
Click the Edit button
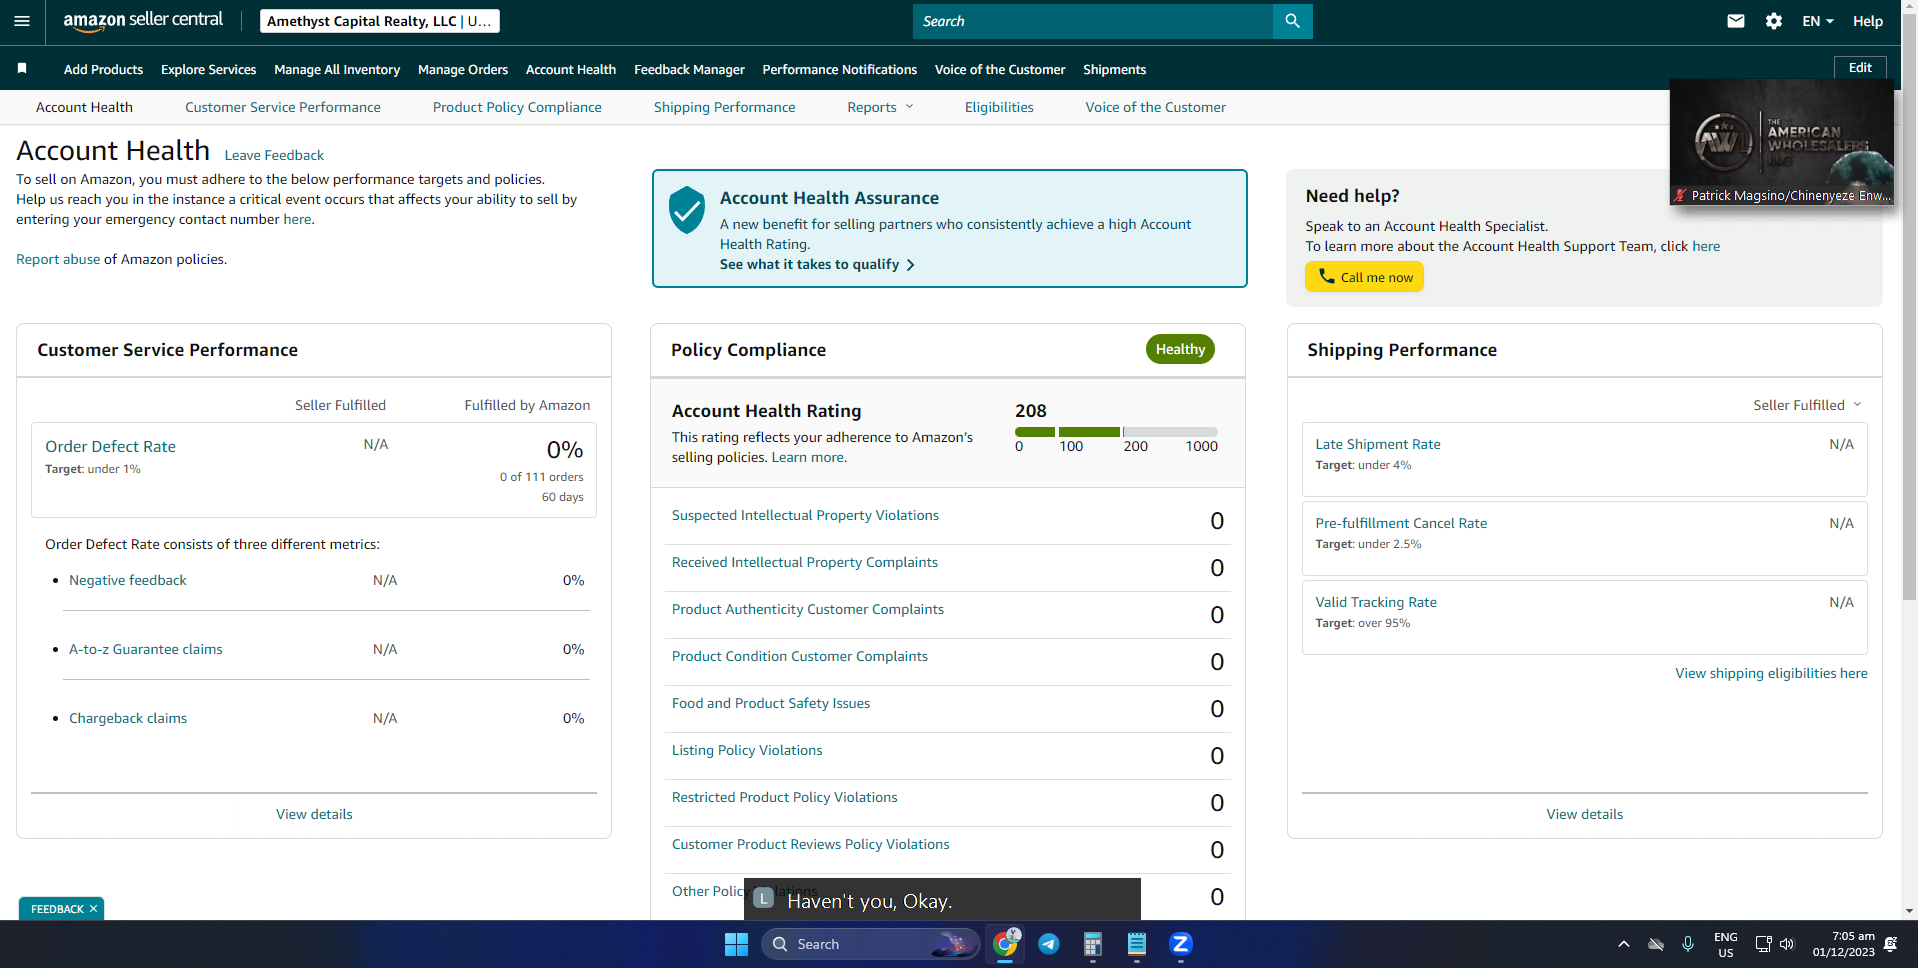point(1860,68)
